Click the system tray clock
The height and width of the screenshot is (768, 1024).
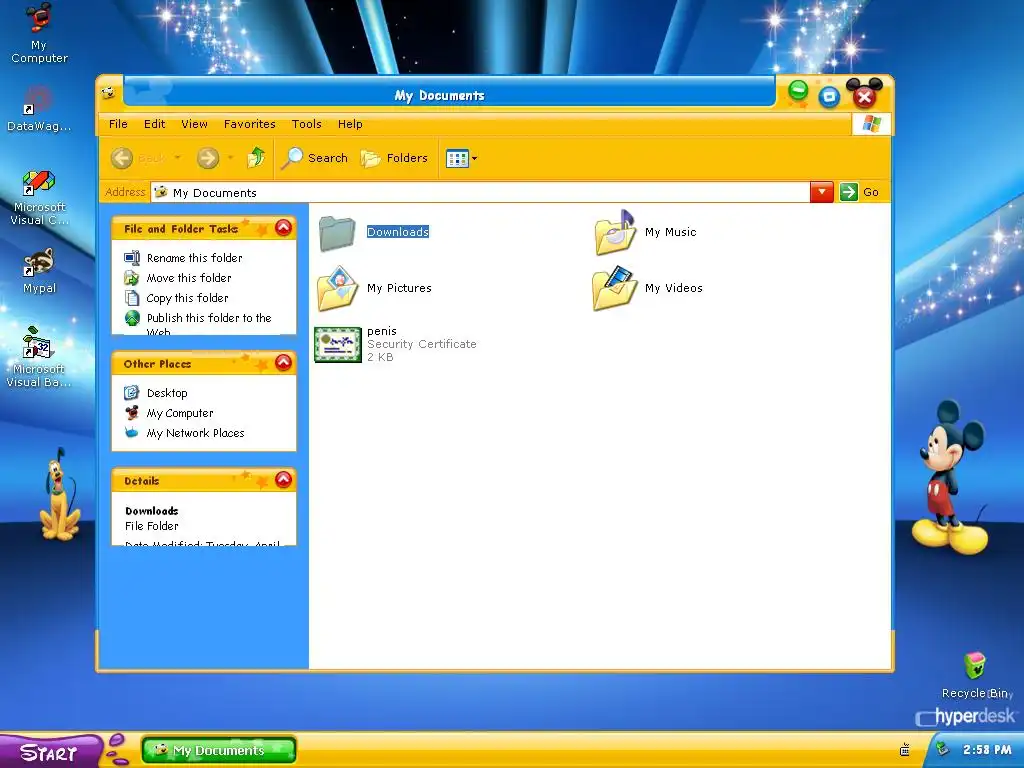coord(987,750)
